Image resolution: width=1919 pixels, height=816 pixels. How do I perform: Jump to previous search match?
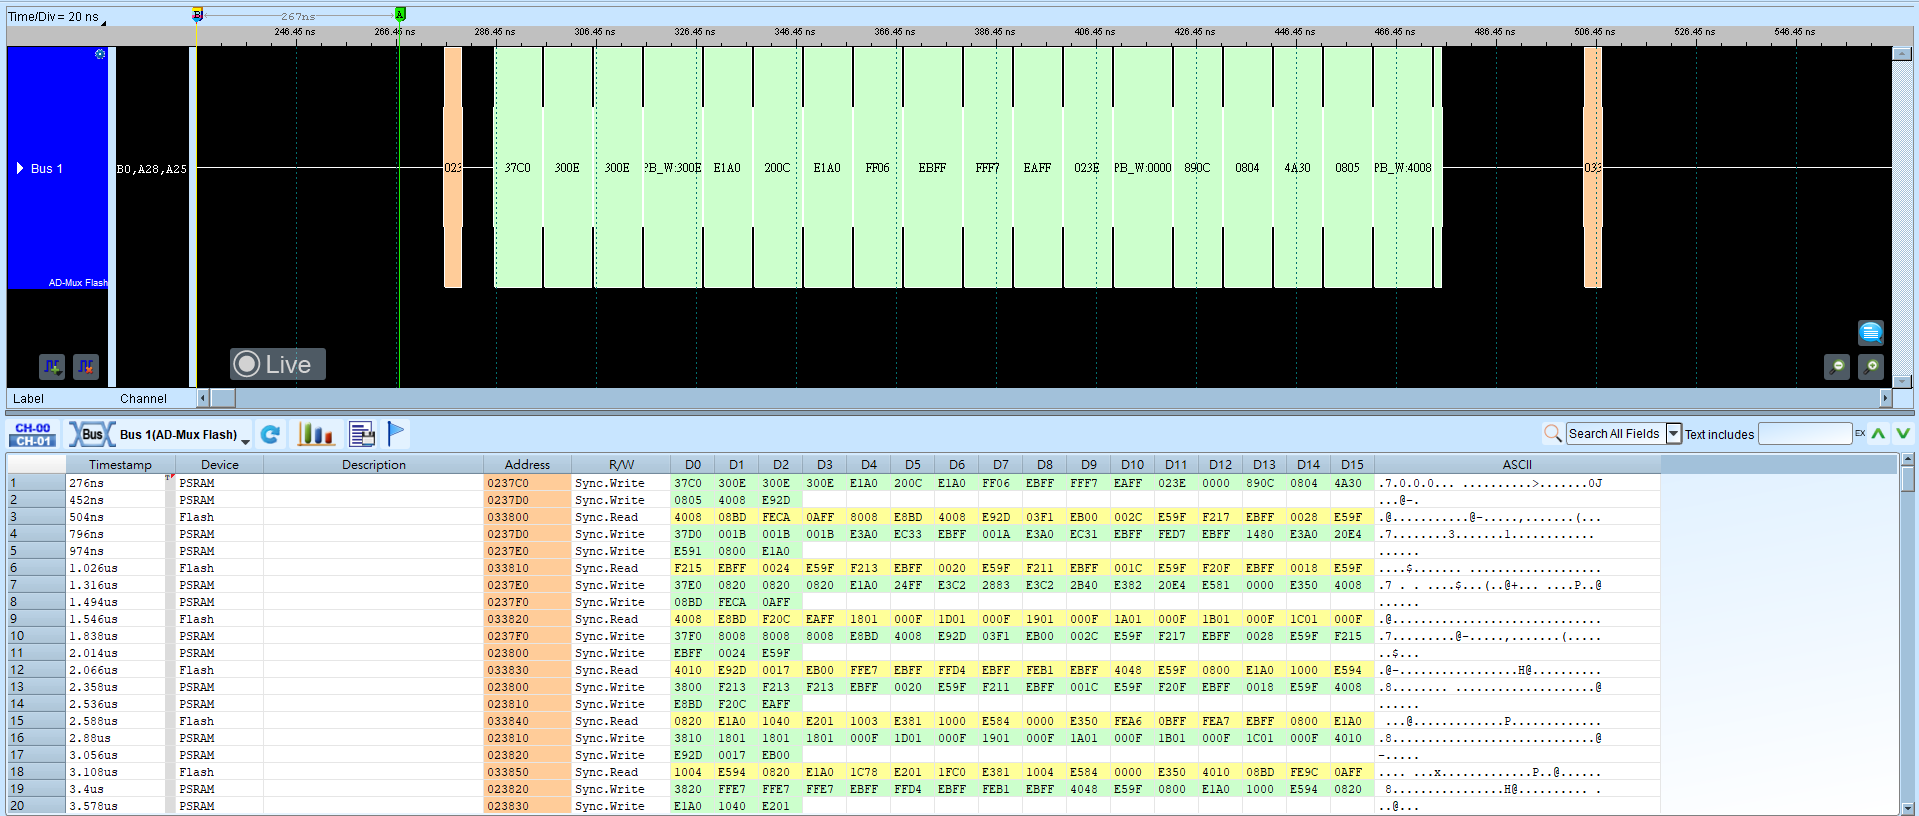[x=1878, y=433]
